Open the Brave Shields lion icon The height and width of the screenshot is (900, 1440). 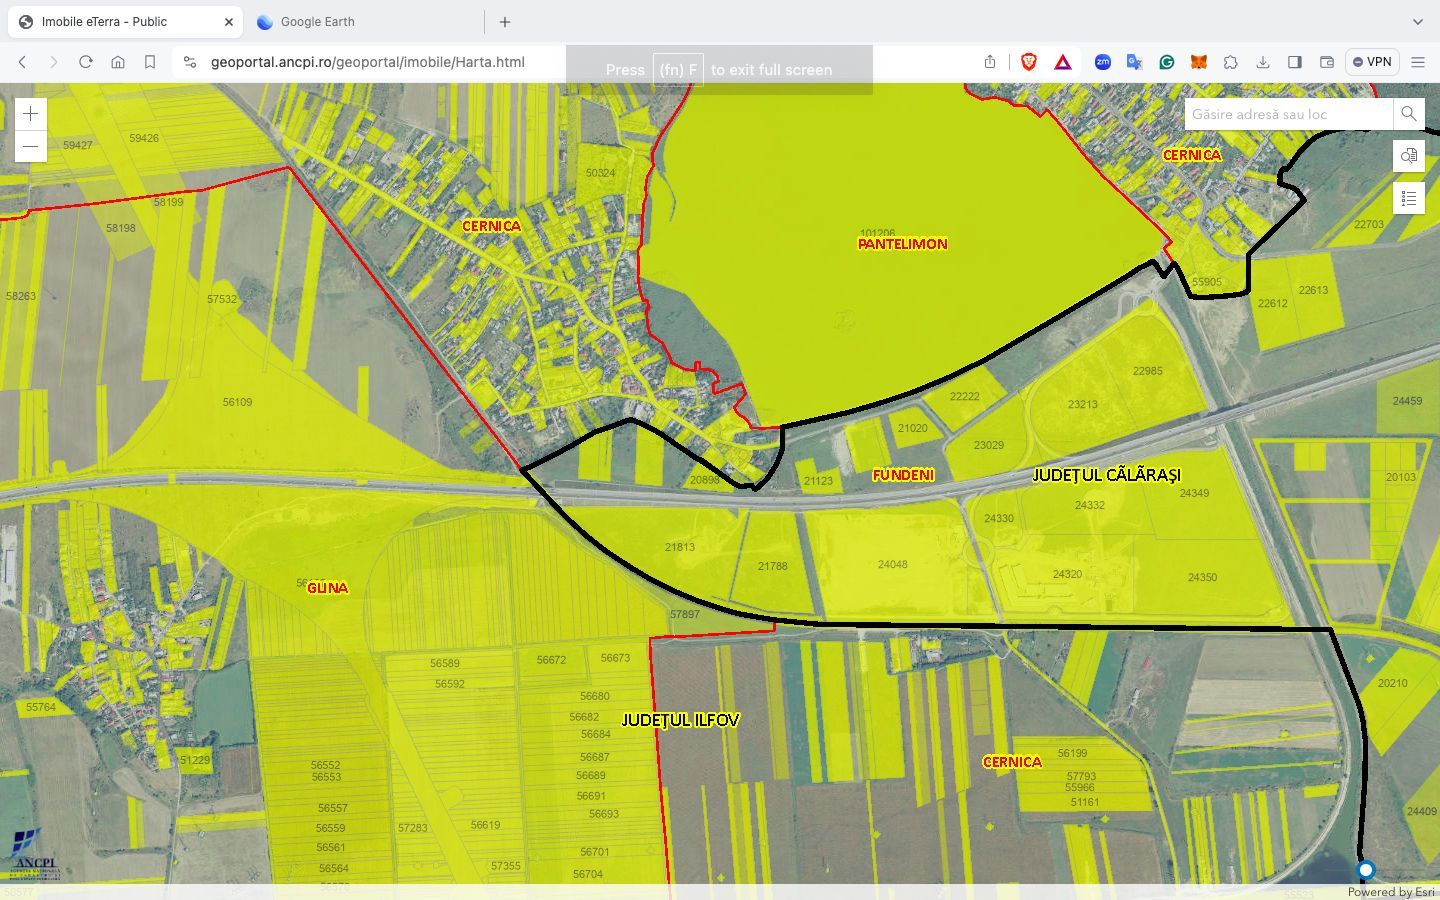point(1028,62)
